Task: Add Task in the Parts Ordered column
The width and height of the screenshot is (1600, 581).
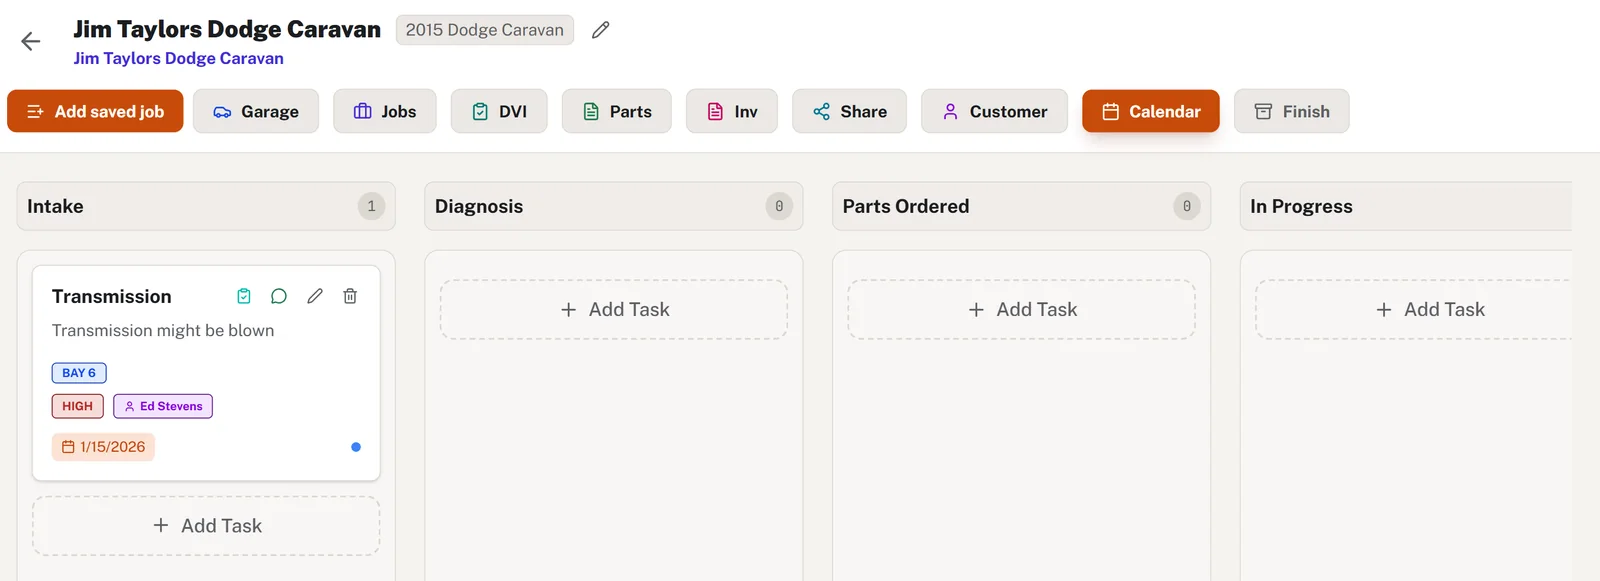Action: pyautogui.click(x=1022, y=310)
